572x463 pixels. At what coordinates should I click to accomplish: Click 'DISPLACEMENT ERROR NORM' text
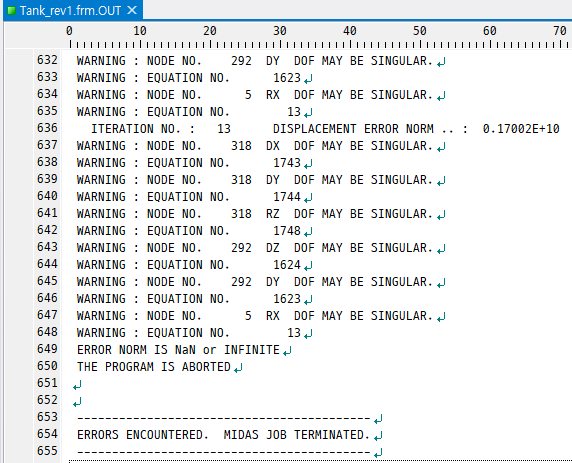[x=353, y=129]
